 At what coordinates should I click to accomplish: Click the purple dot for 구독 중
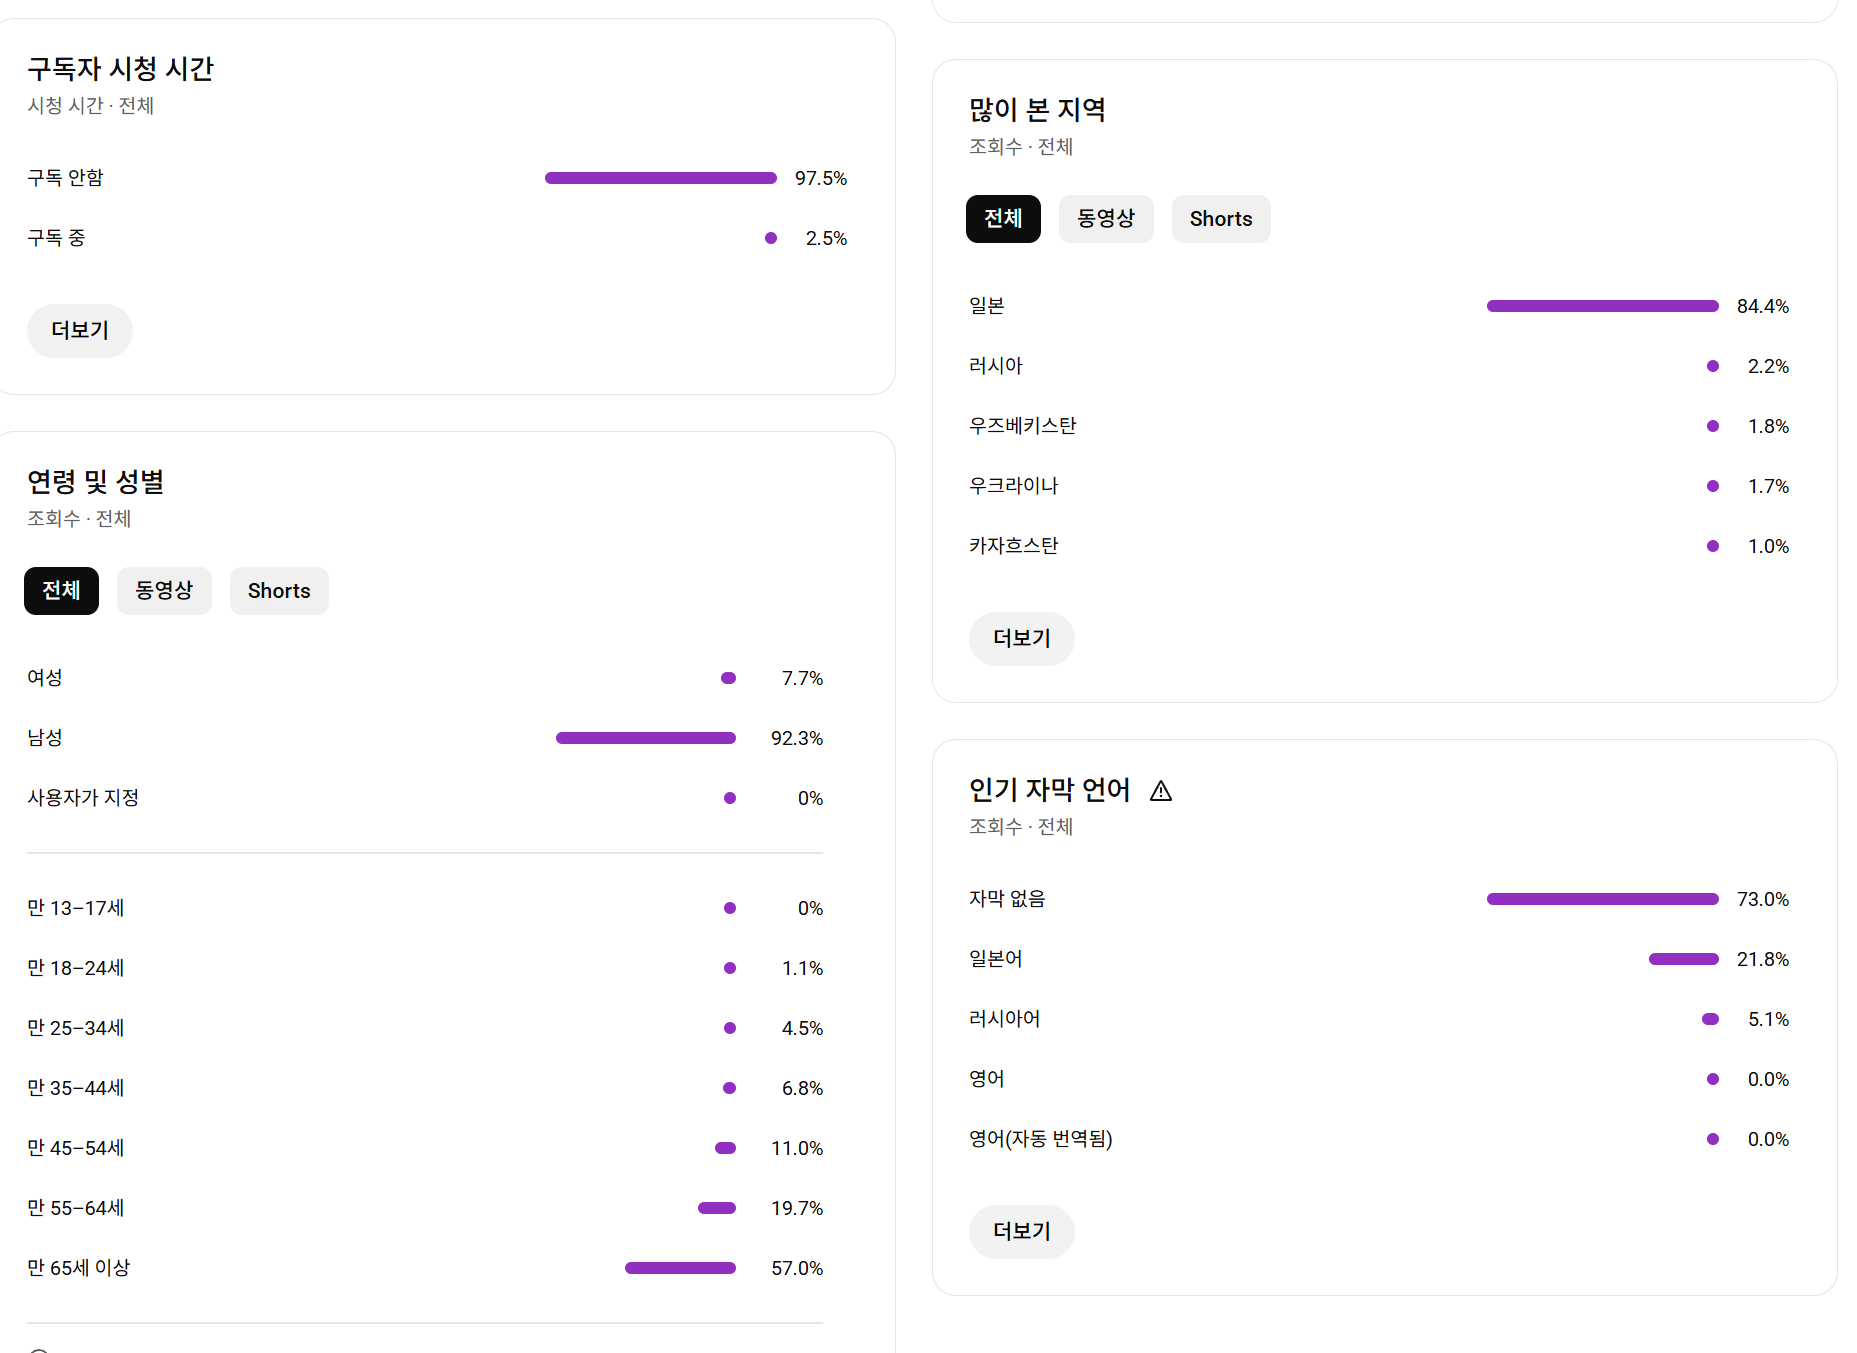point(771,238)
